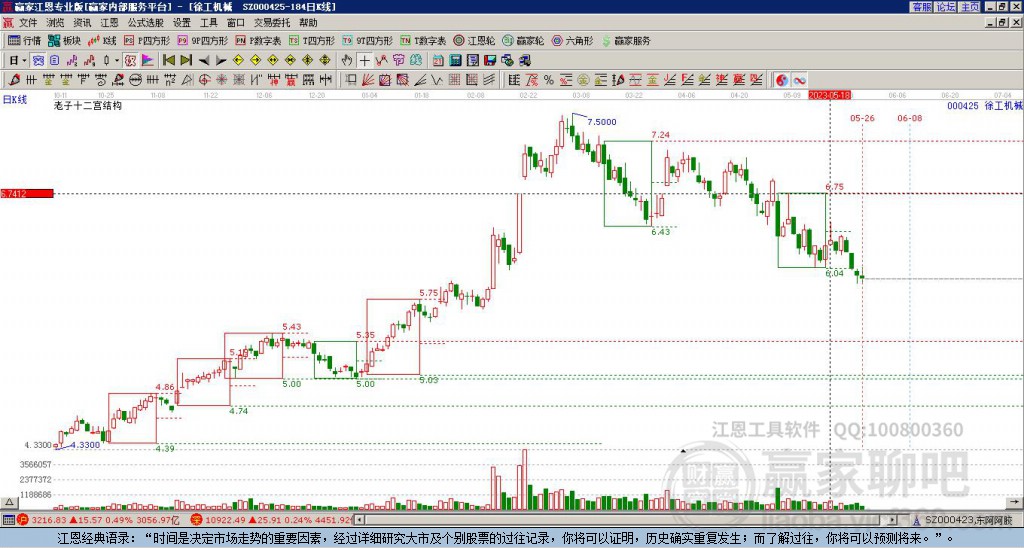This screenshot has height=548, width=1024.
Task: Click the 6.7412 red price tag
Action: pyautogui.click(x=27, y=193)
